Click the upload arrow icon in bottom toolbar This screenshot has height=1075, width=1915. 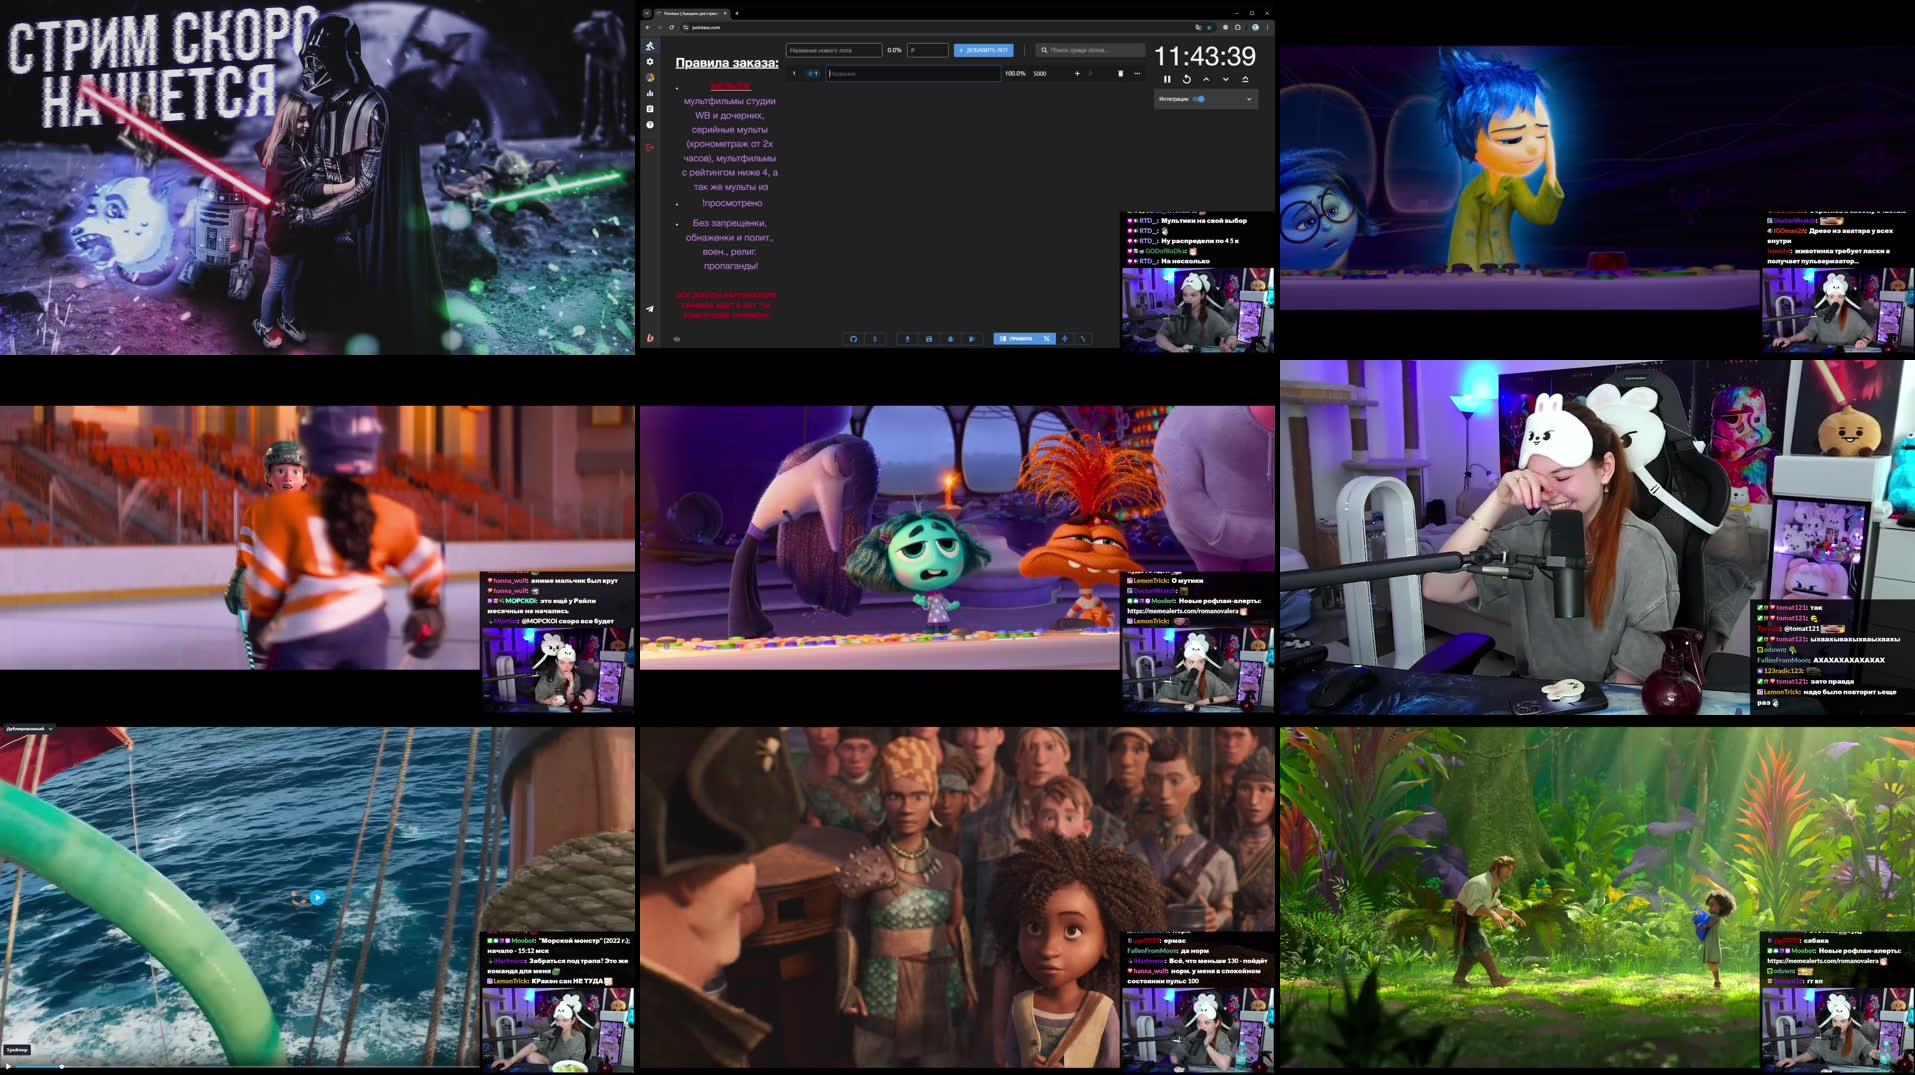point(908,339)
